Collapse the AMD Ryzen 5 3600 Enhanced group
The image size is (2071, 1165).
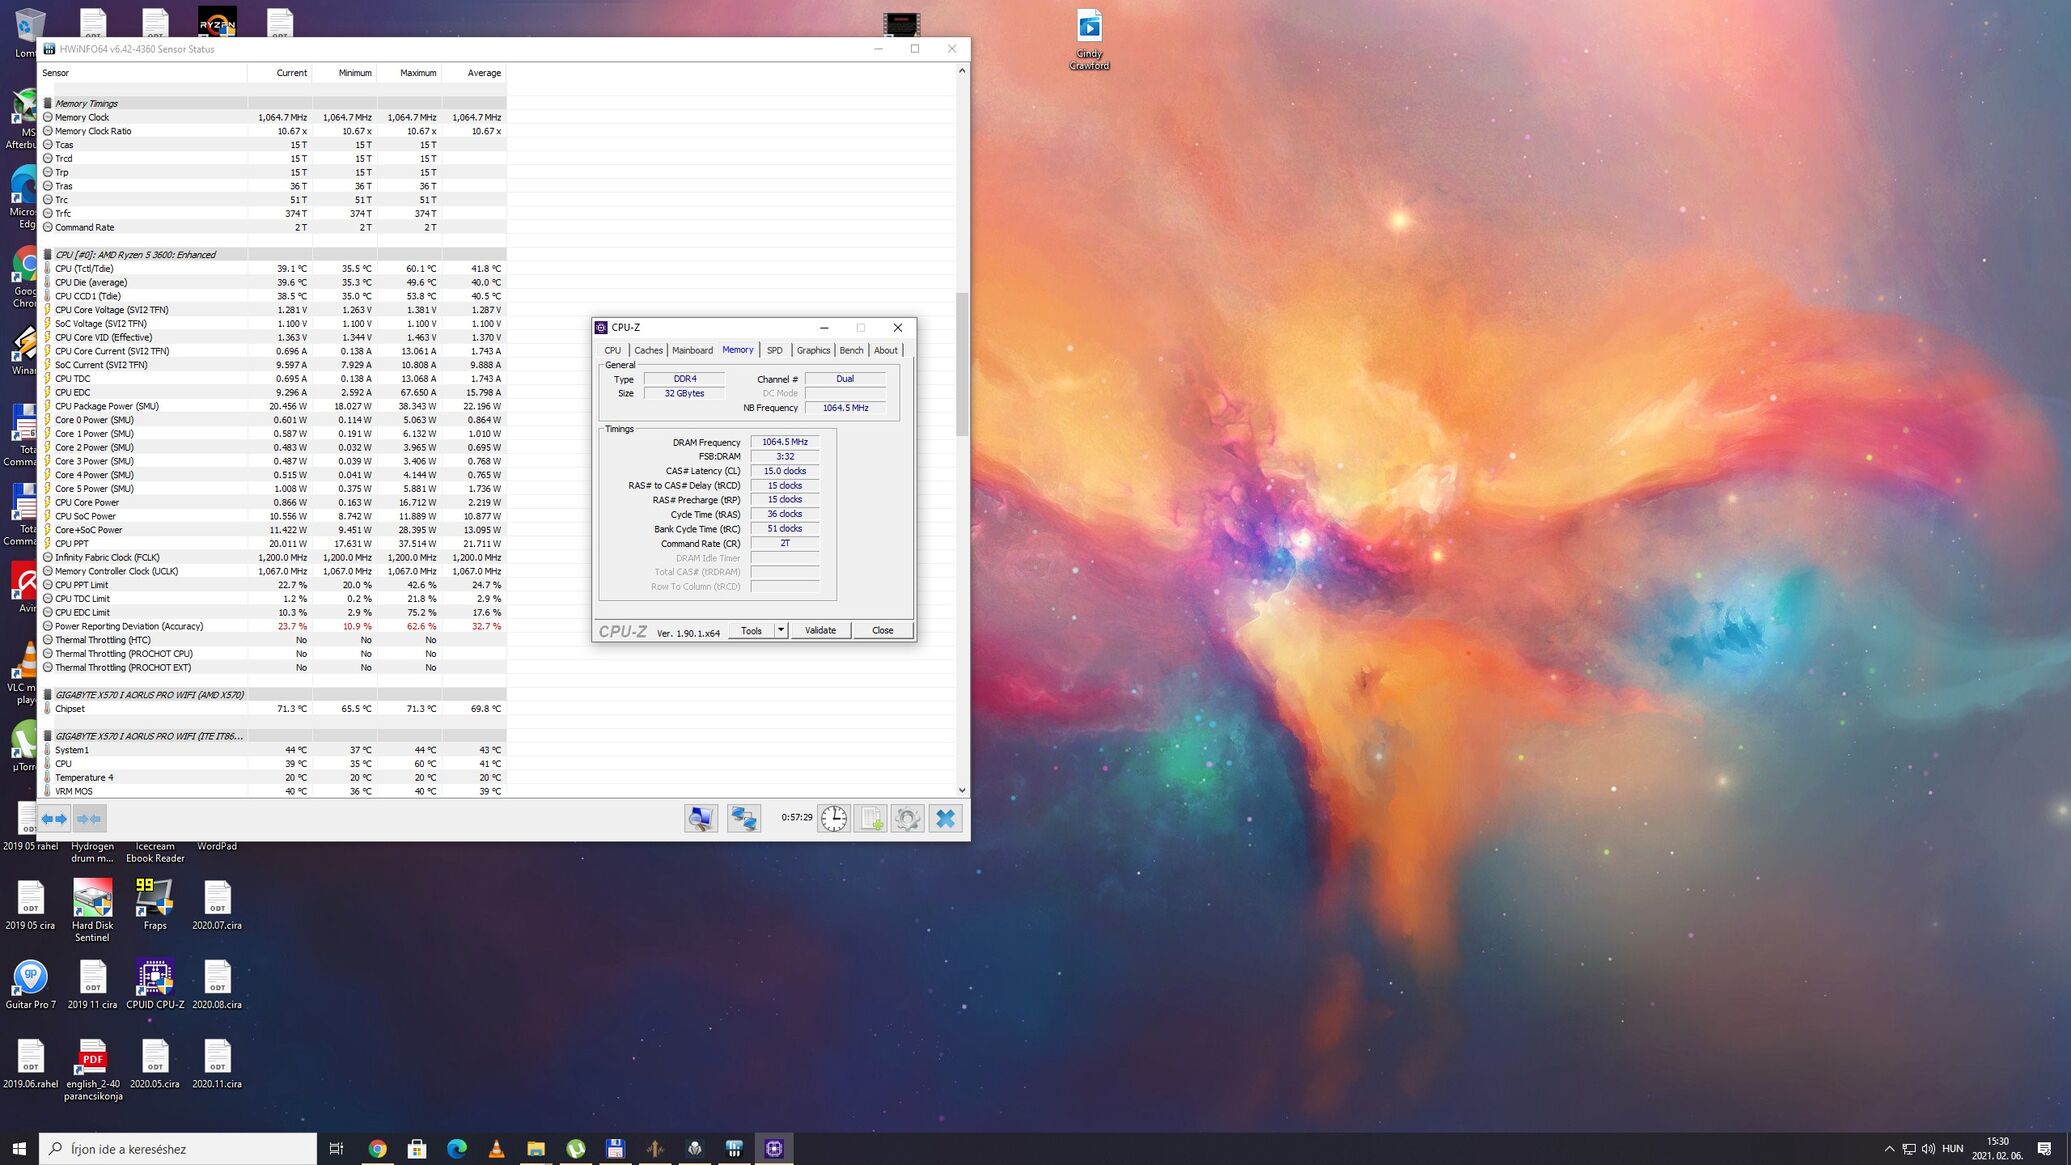click(135, 255)
